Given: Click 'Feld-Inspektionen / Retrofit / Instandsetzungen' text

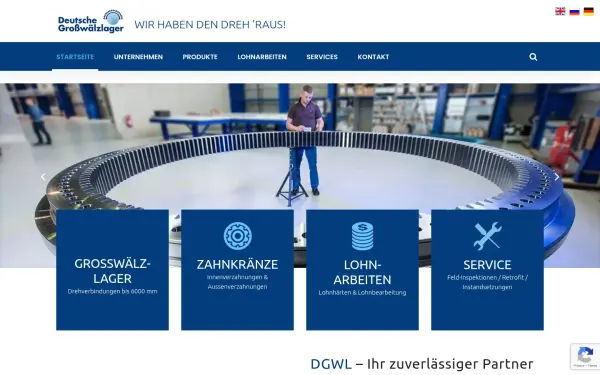Looking at the screenshot, I should [x=487, y=282].
